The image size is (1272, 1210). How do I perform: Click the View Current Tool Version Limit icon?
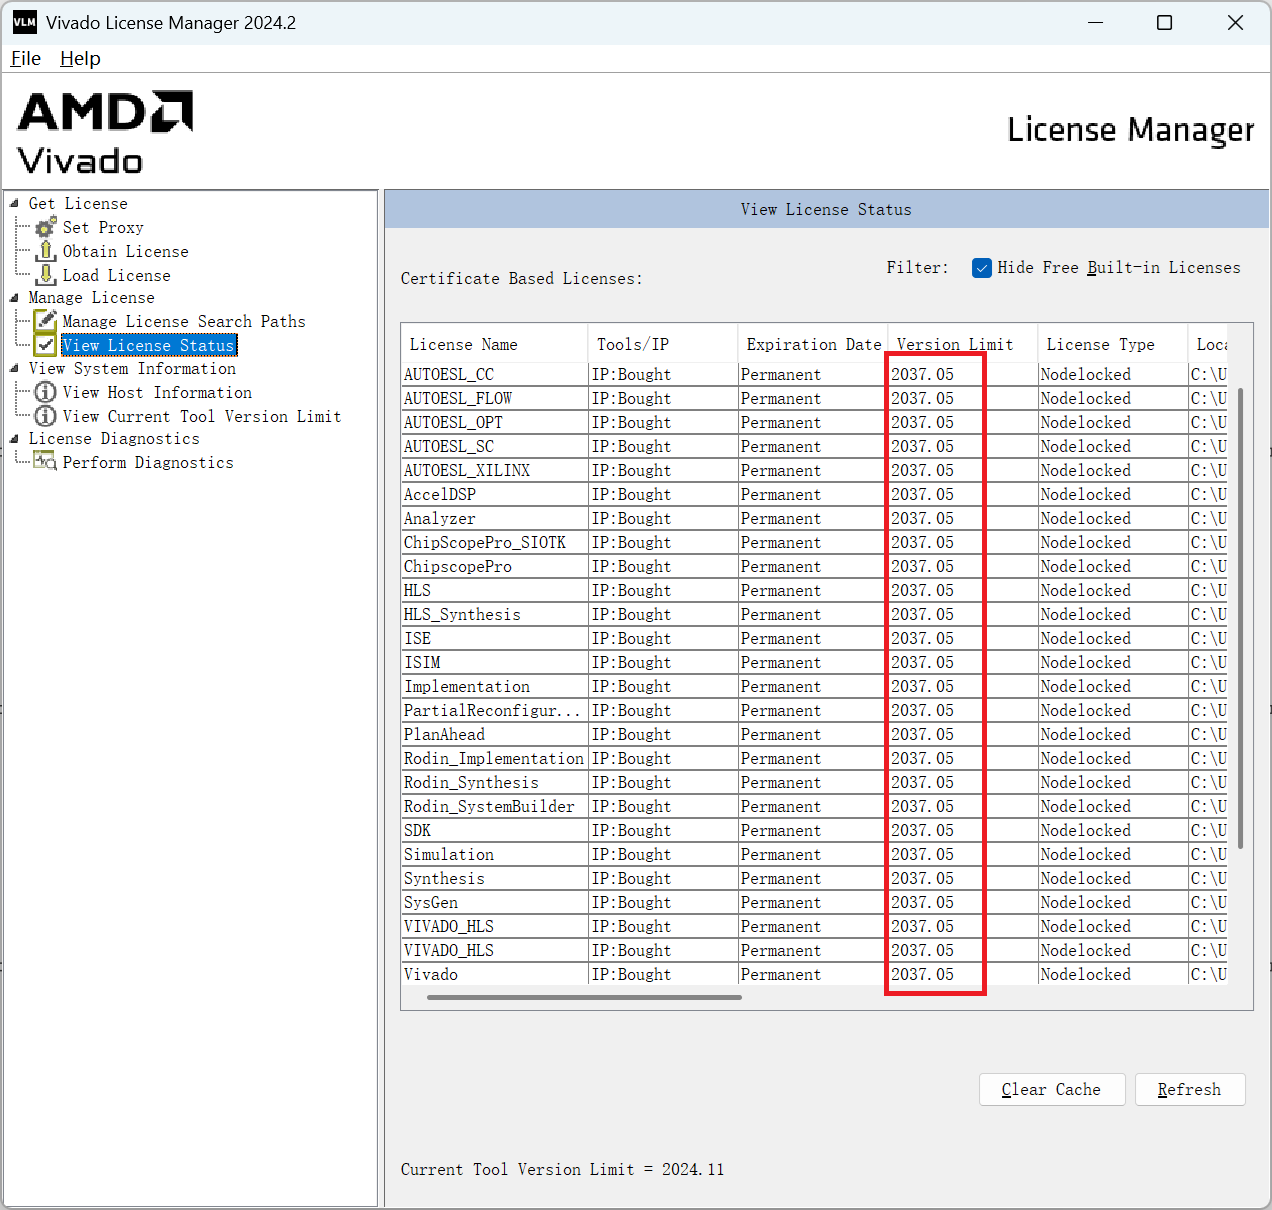pyautogui.click(x=46, y=416)
